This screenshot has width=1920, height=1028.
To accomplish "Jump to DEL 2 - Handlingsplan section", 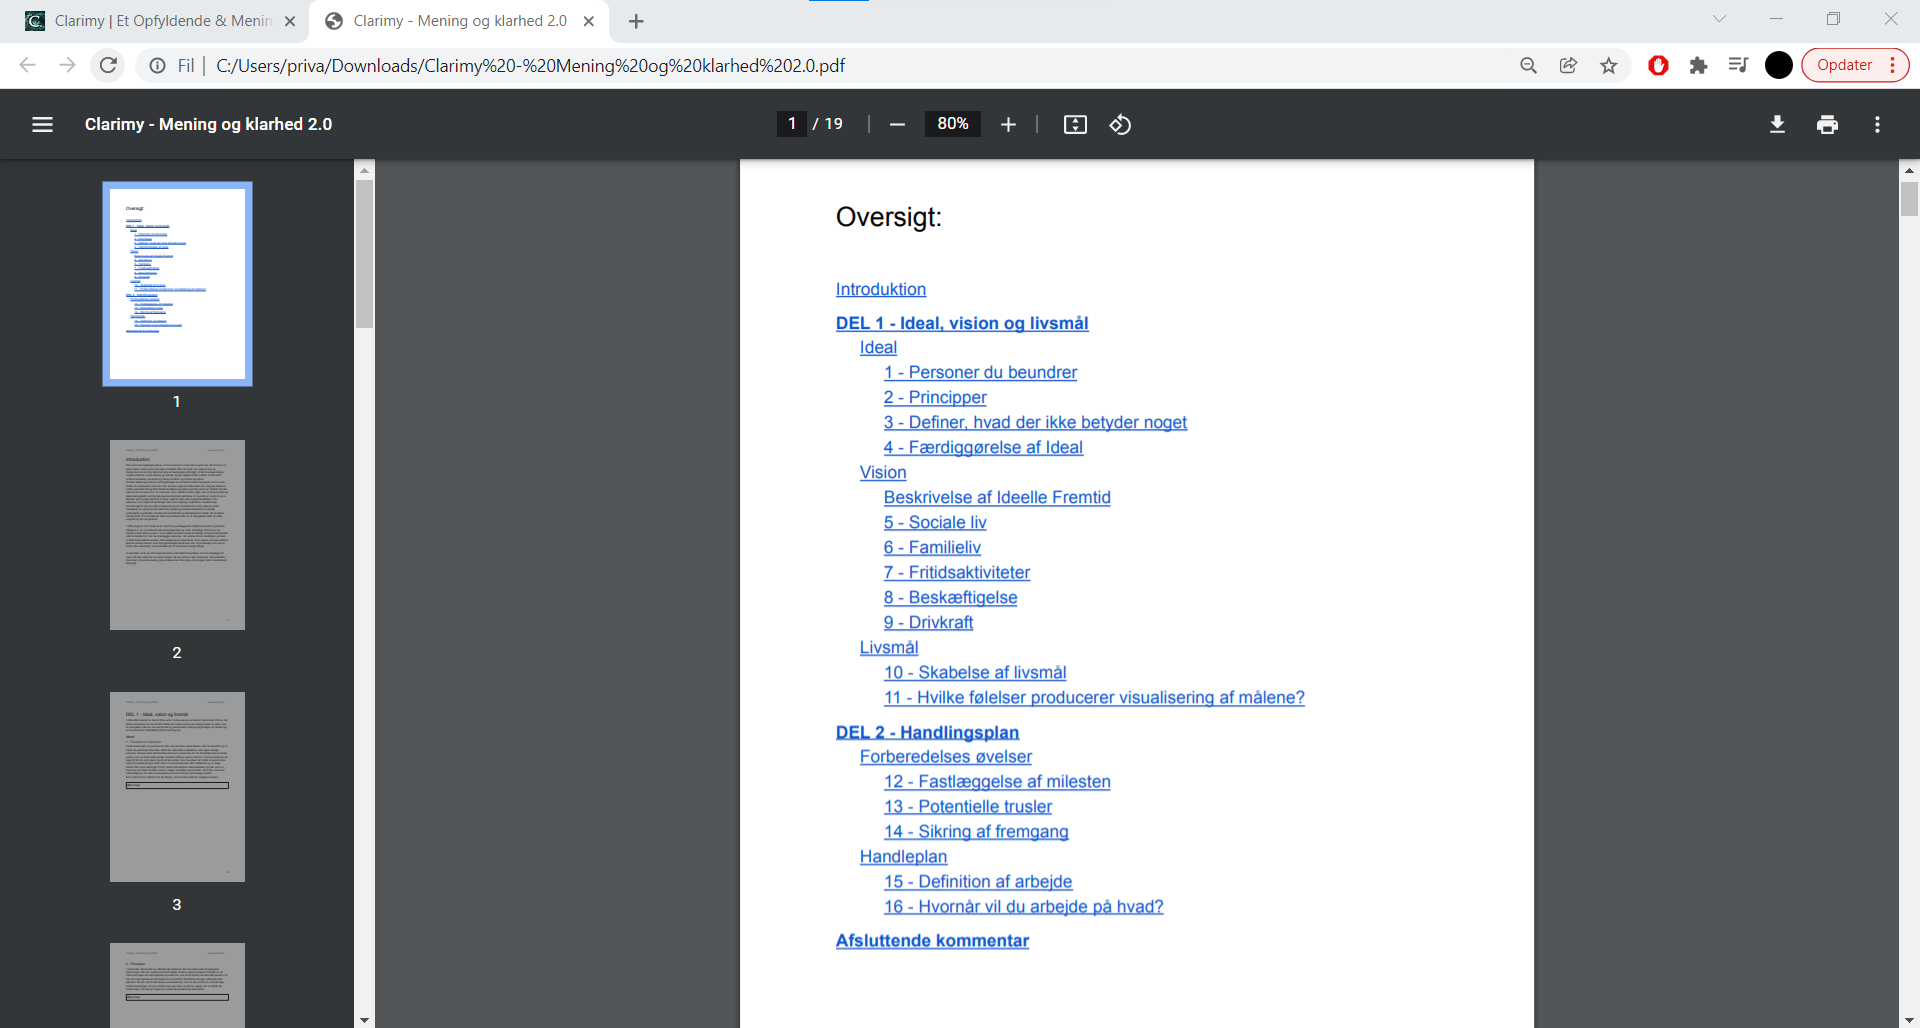I will click(927, 732).
